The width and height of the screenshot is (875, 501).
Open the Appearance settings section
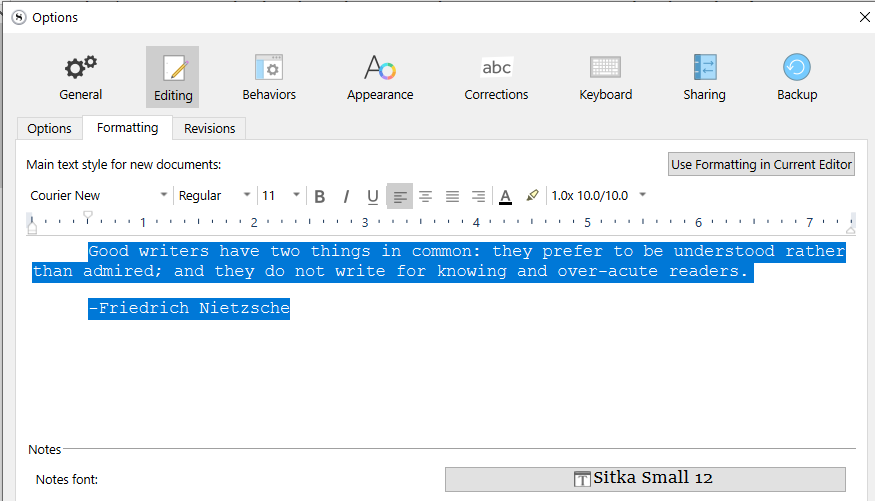point(380,78)
